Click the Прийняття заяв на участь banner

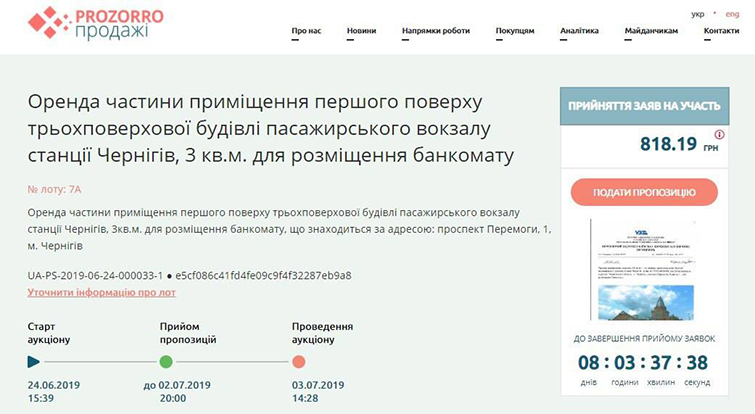[644, 106]
